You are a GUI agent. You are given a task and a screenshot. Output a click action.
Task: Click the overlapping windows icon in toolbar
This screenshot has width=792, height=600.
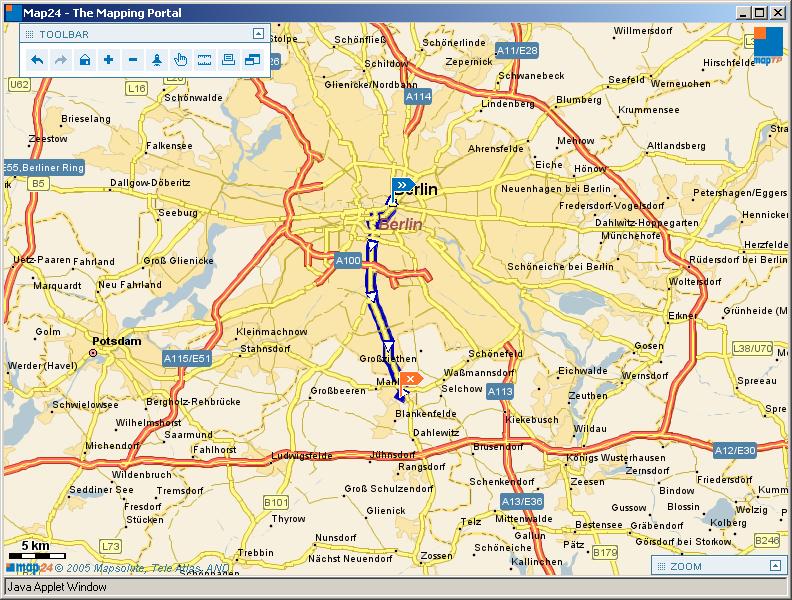pos(253,60)
